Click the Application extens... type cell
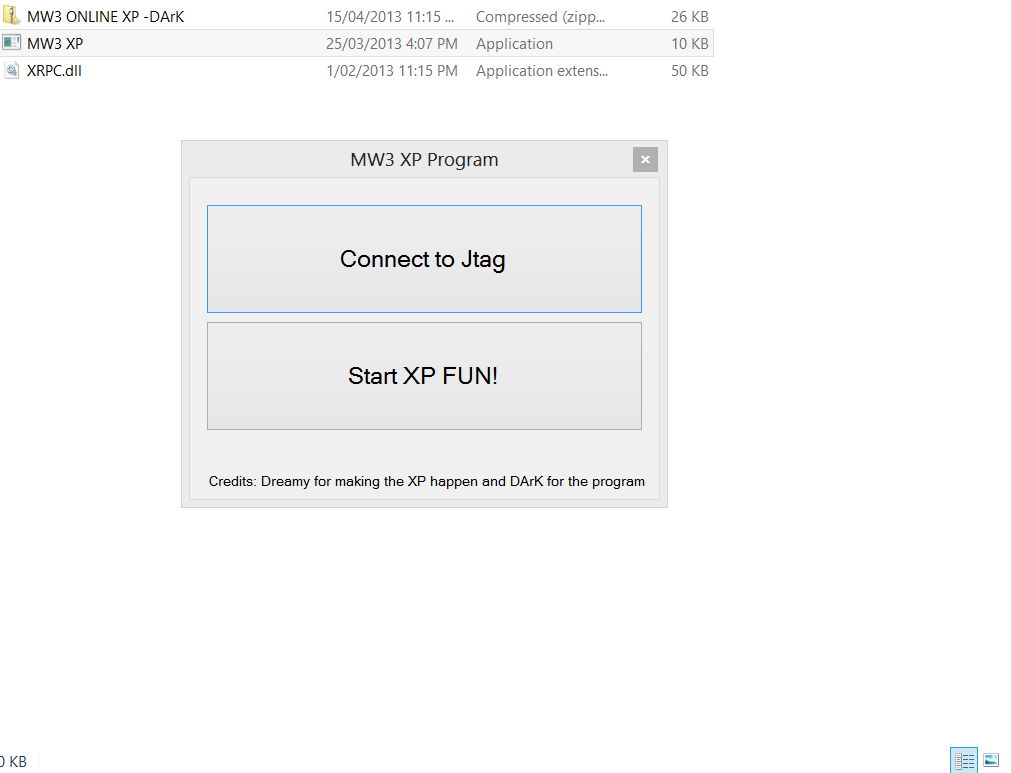1012x773 pixels. tap(542, 71)
